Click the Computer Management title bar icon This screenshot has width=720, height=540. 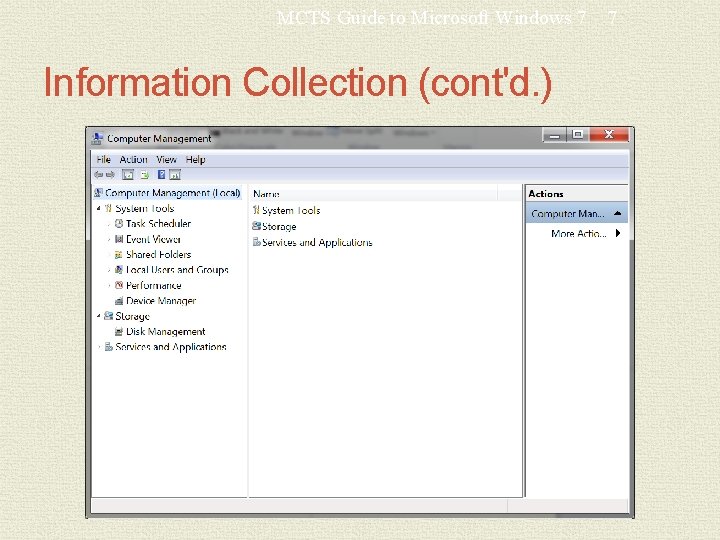pyautogui.click(x=97, y=138)
